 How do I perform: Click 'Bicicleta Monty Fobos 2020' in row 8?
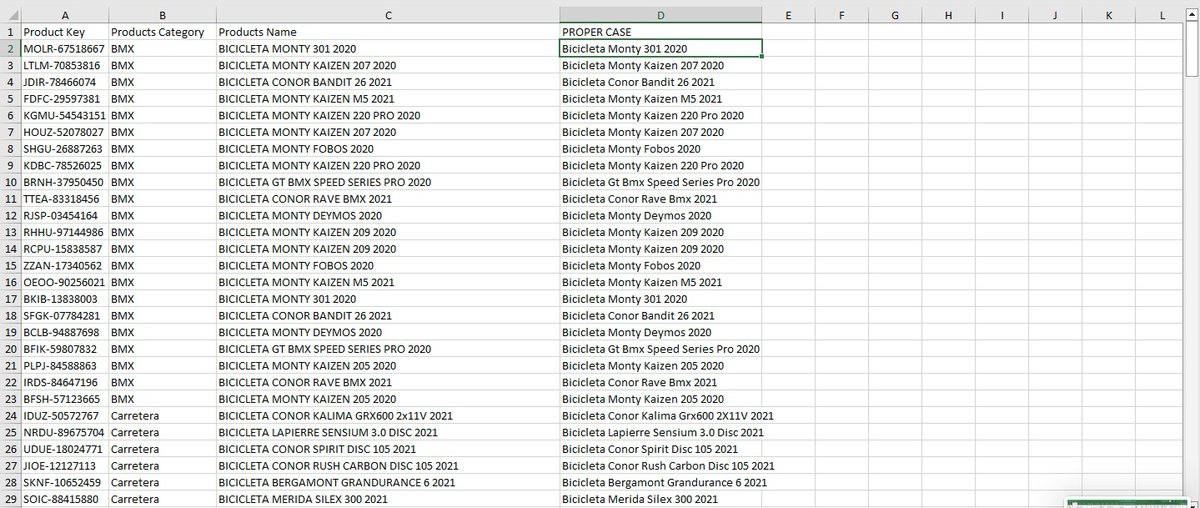[661, 148]
